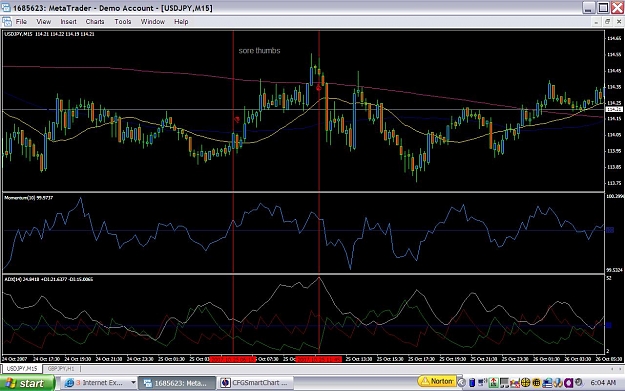Click the red arrow marker near 114.35
625x391 pixels.
tap(318, 87)
